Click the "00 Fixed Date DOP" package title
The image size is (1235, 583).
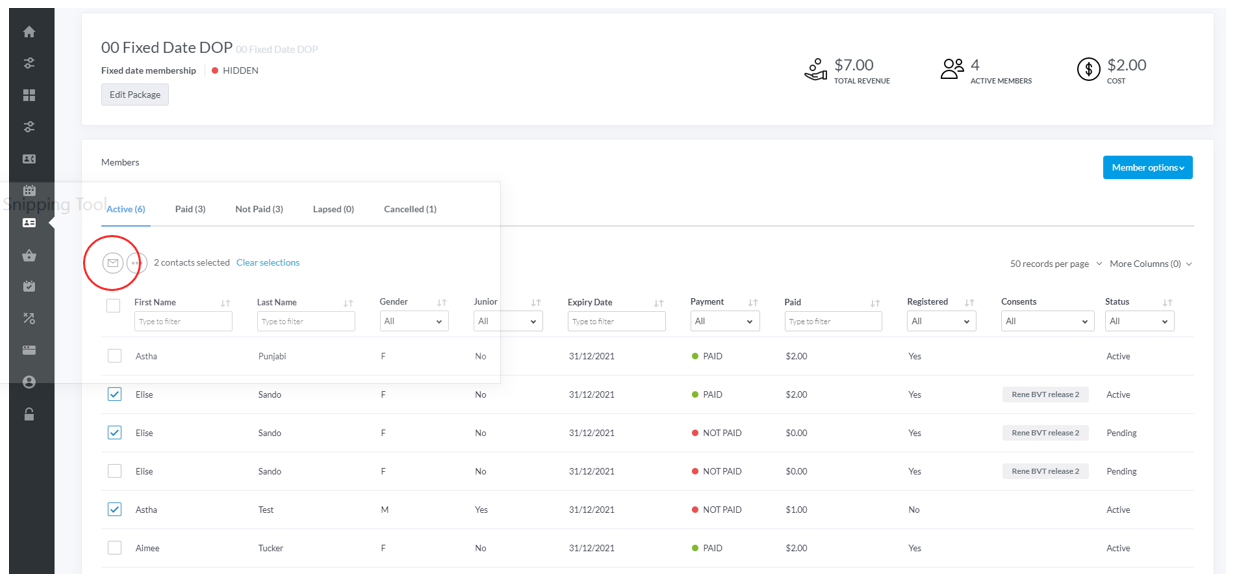[x=167, y=47]
